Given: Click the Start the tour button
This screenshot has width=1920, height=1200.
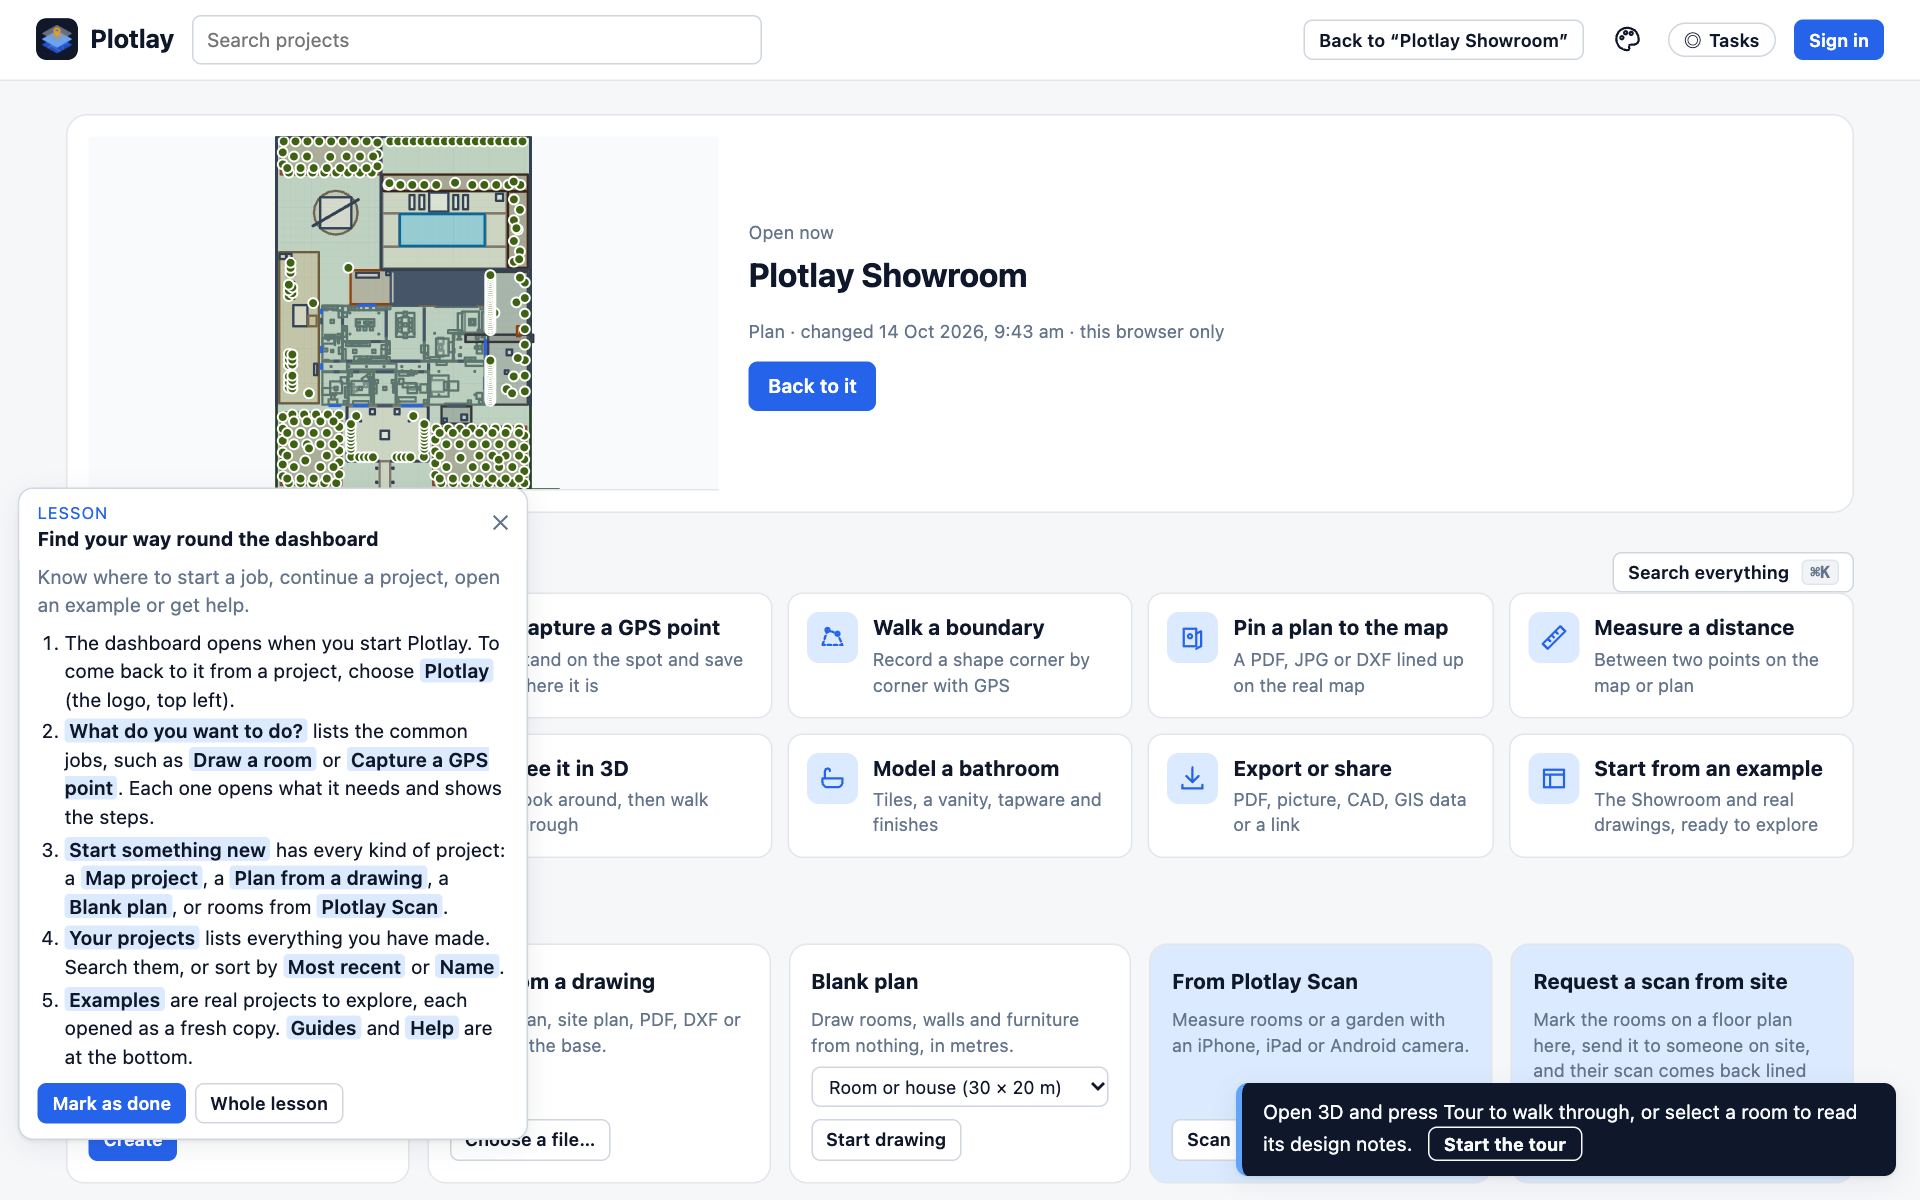Looking at the screenshot, I should pyautogui.click(x=1504, y=1144).
